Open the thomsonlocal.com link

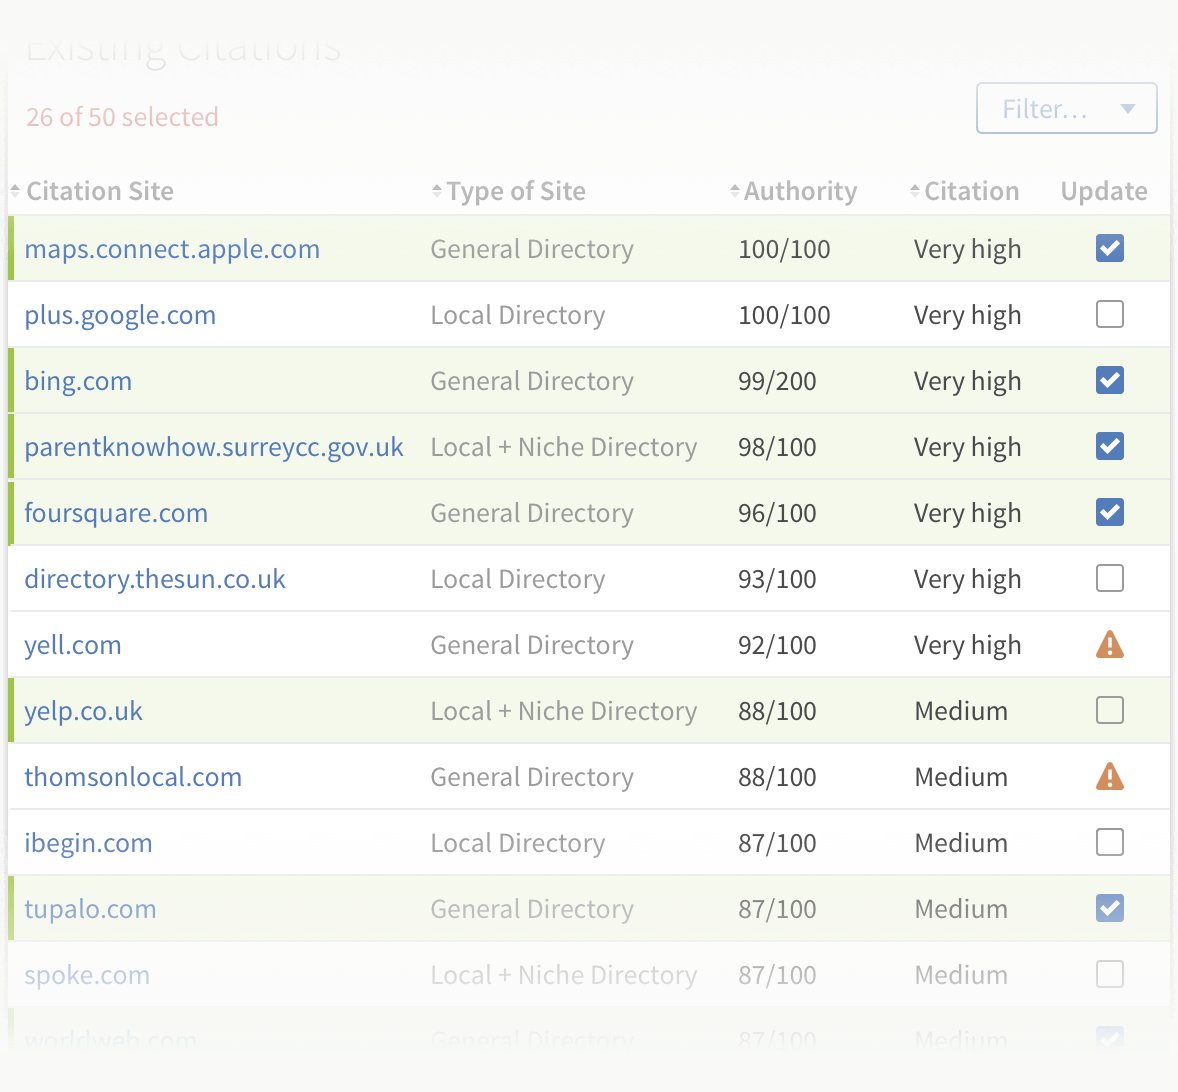pyautogui.click(x=133, y=777)
